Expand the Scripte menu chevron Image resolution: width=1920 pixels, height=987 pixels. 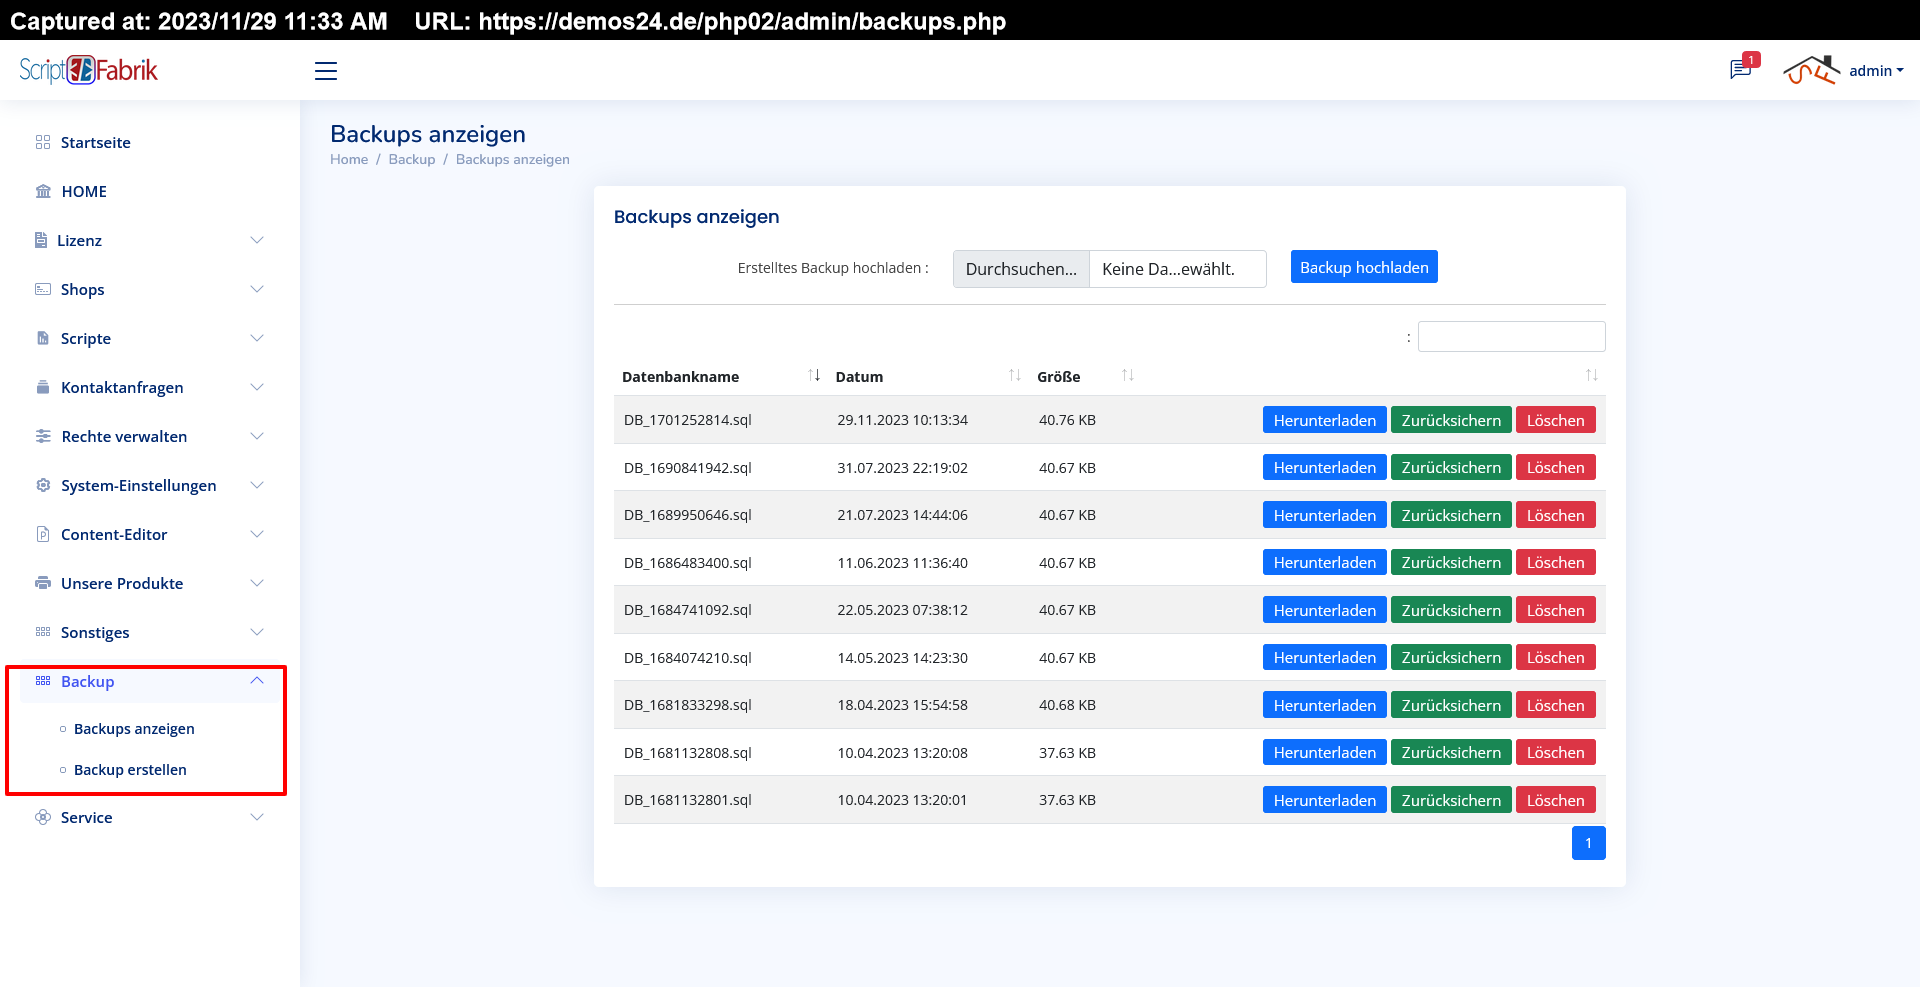tap(257, 338)
